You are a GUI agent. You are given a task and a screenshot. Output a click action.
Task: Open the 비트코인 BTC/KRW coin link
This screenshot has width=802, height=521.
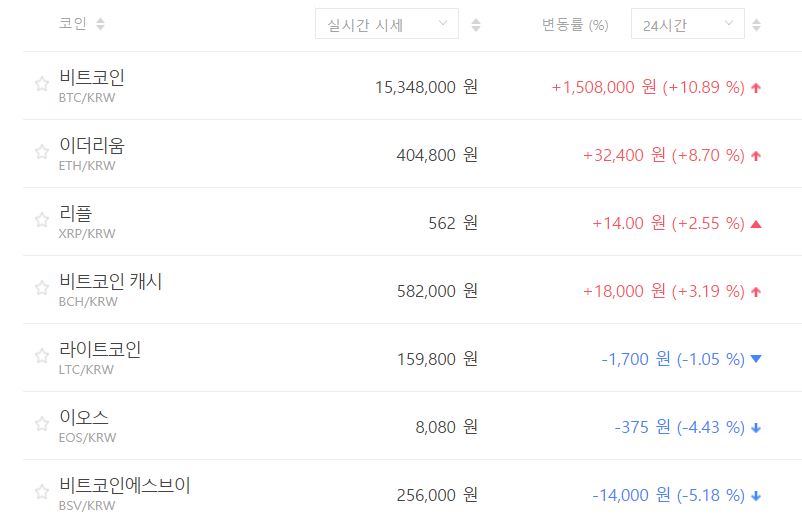tap(92, 78)
